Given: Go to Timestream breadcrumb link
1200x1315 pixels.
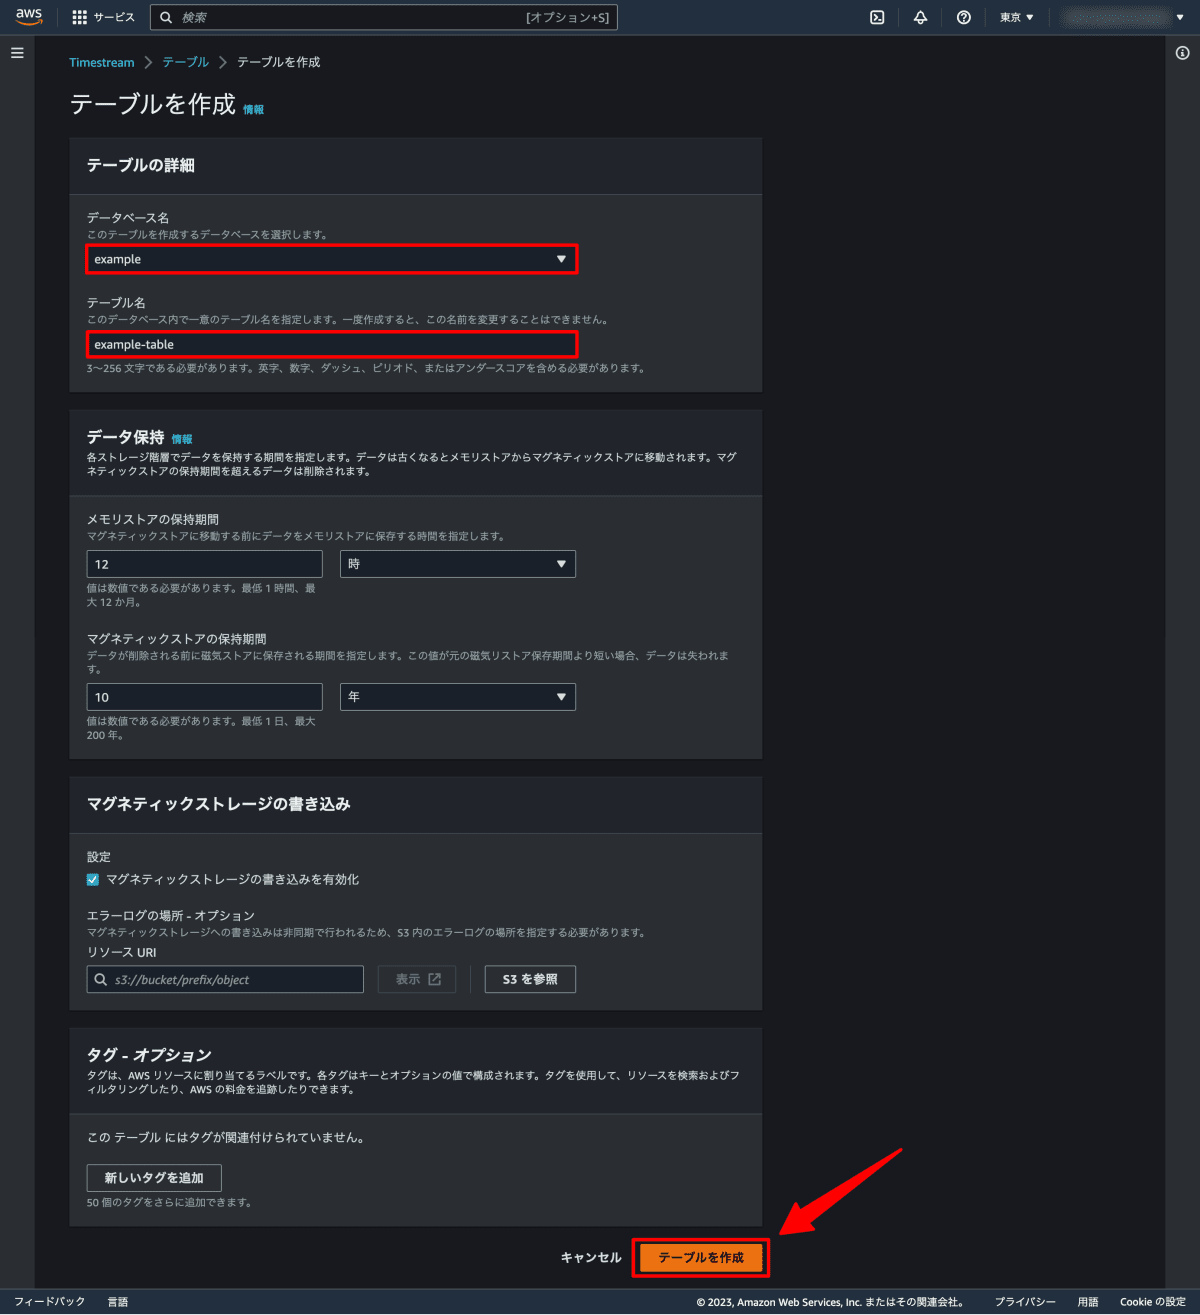Looking at the screenshot, I should [102, 62].
